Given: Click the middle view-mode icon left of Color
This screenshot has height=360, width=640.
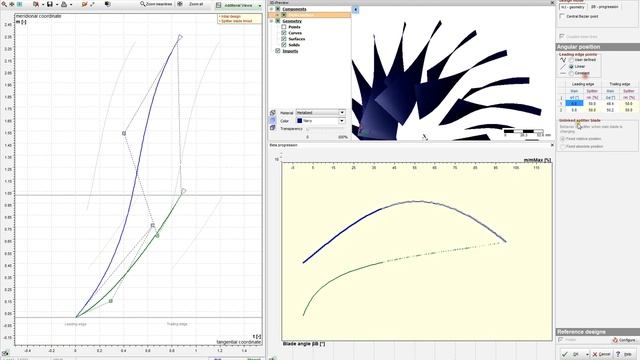Looking at the screenshot, I should pyautogui.click(x=273, y=120).
